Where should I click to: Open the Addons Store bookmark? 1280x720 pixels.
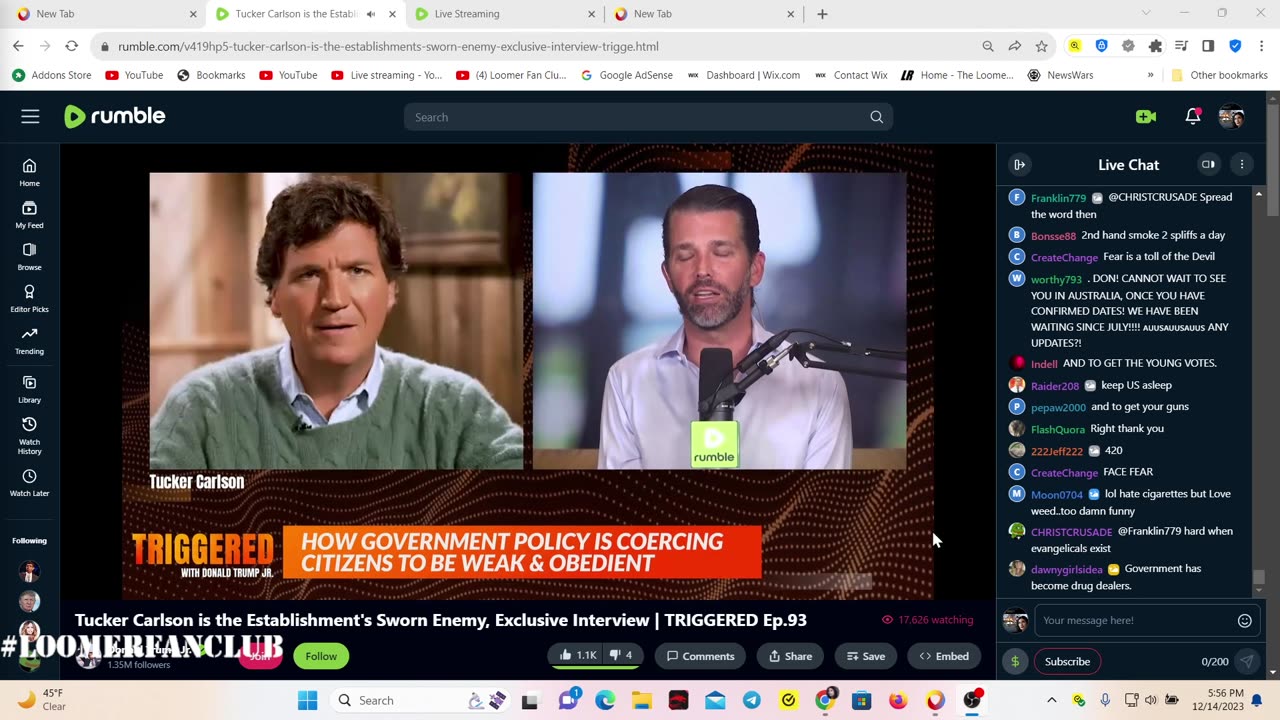pyautogui.click(x=51, y=75)
